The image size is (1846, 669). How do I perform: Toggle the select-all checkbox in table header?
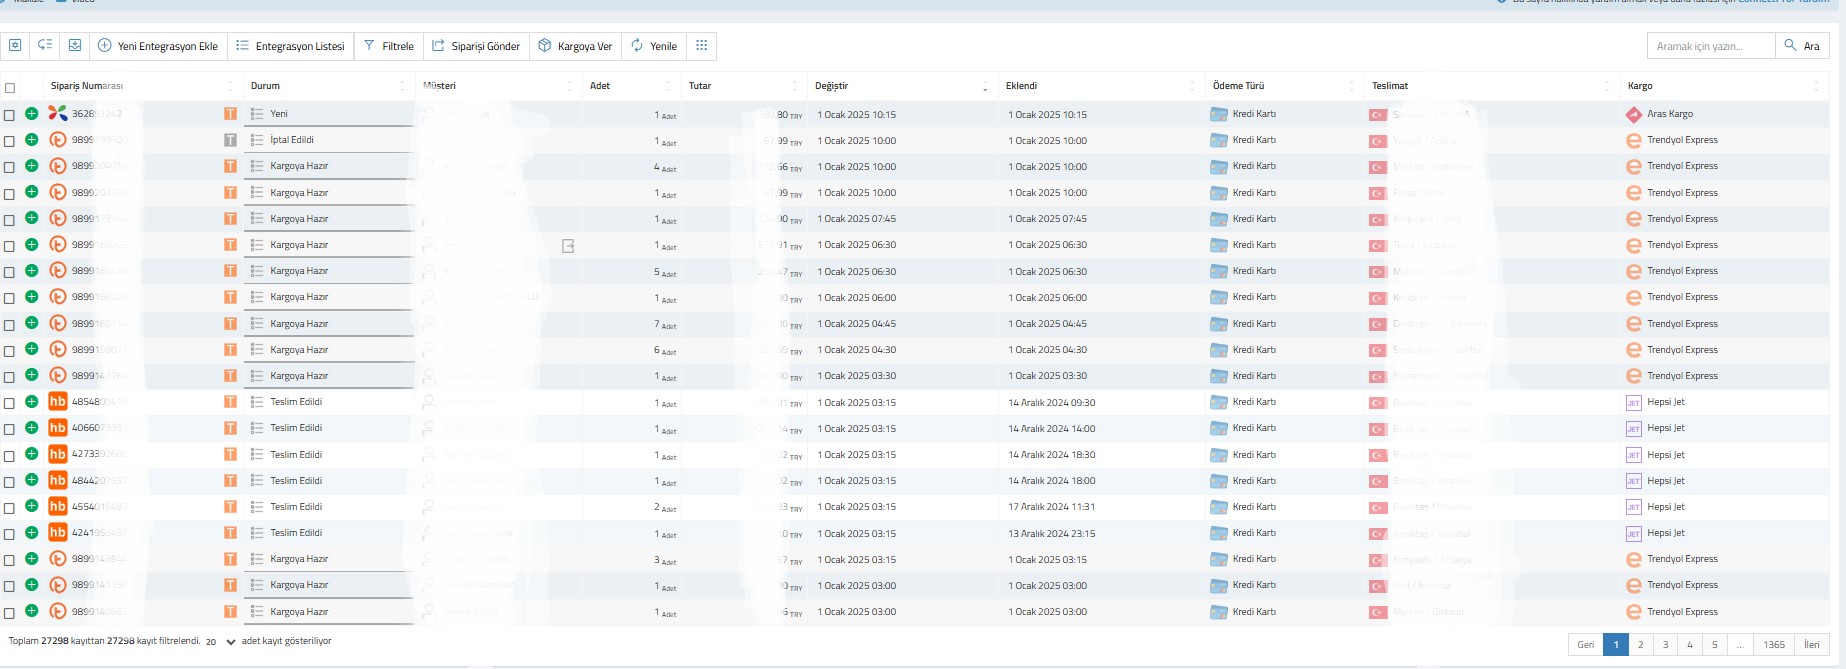[x=10, y=87]
